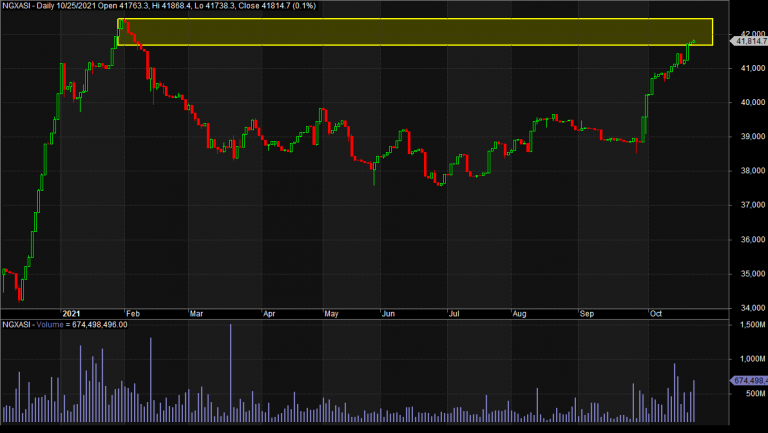Viewport: 768px width, 433px height.
Task: Select the 2021 year label on time axis
Action: (71, 314)
